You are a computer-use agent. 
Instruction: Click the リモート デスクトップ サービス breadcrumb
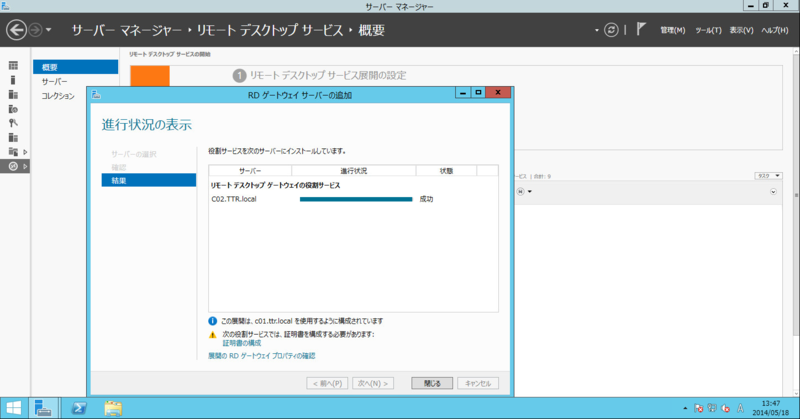tap(270, 30)
